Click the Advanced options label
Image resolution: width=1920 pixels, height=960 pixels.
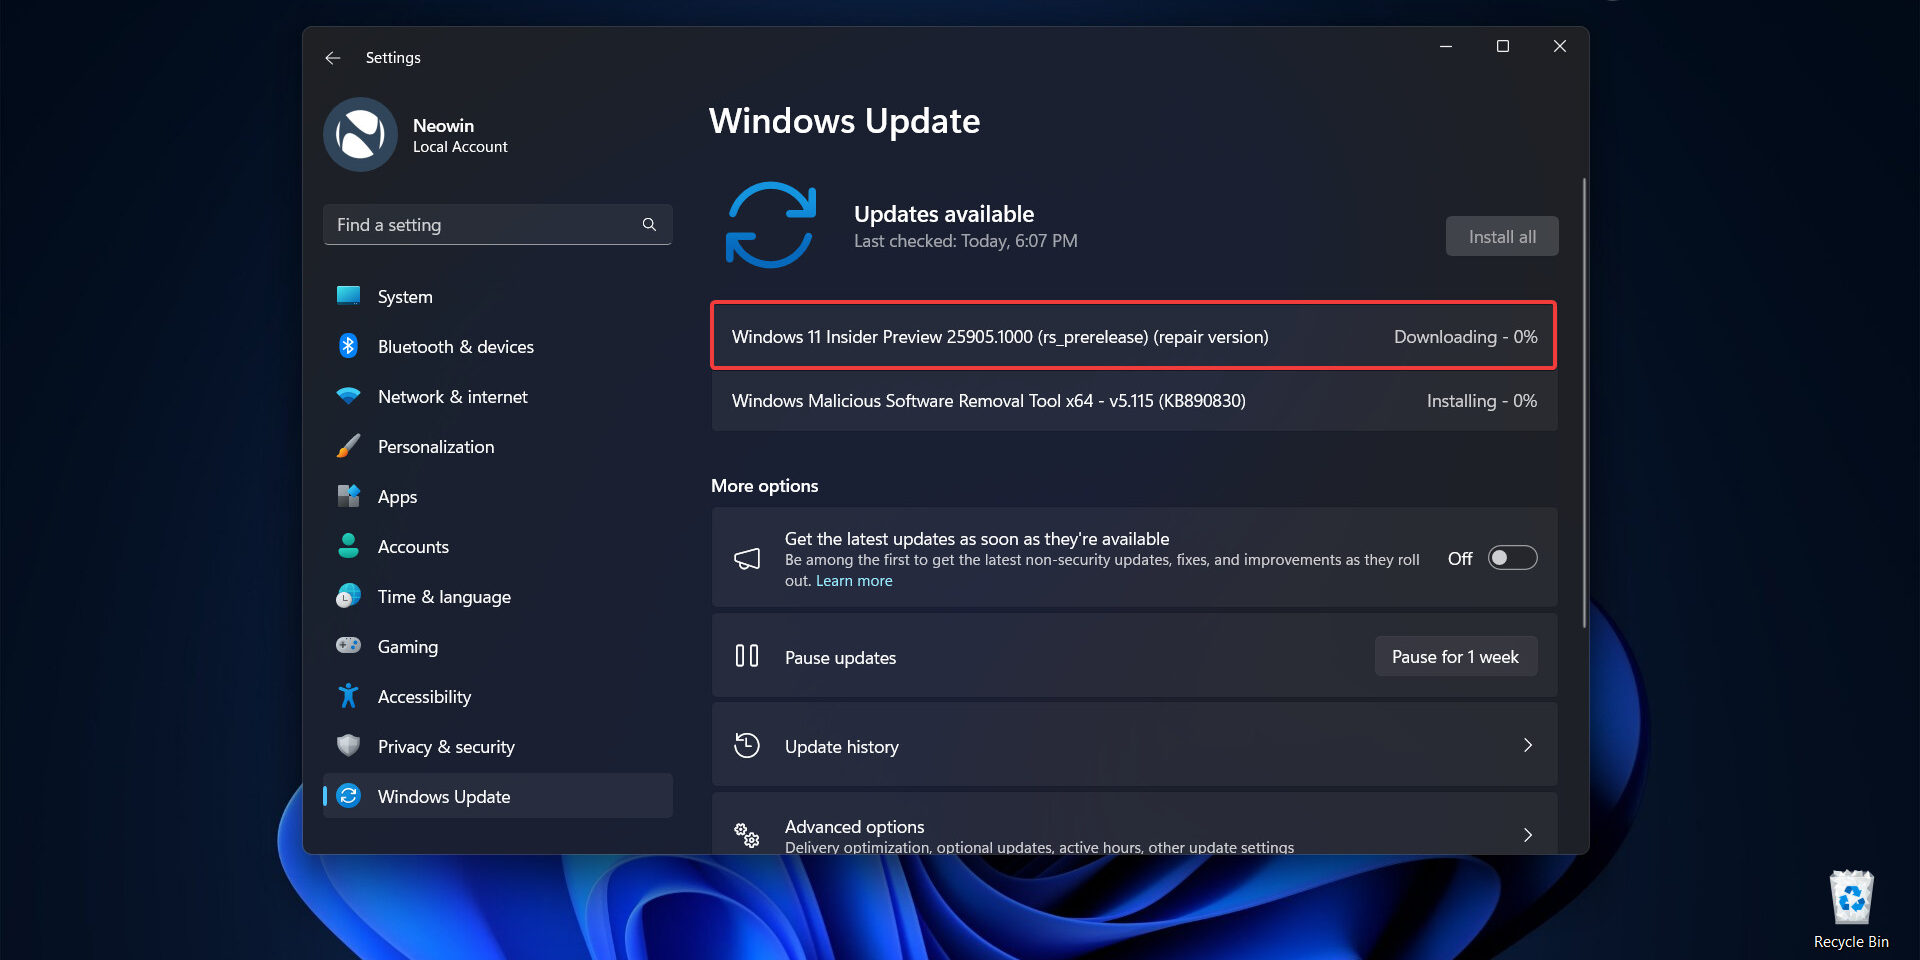click(855, 826)
